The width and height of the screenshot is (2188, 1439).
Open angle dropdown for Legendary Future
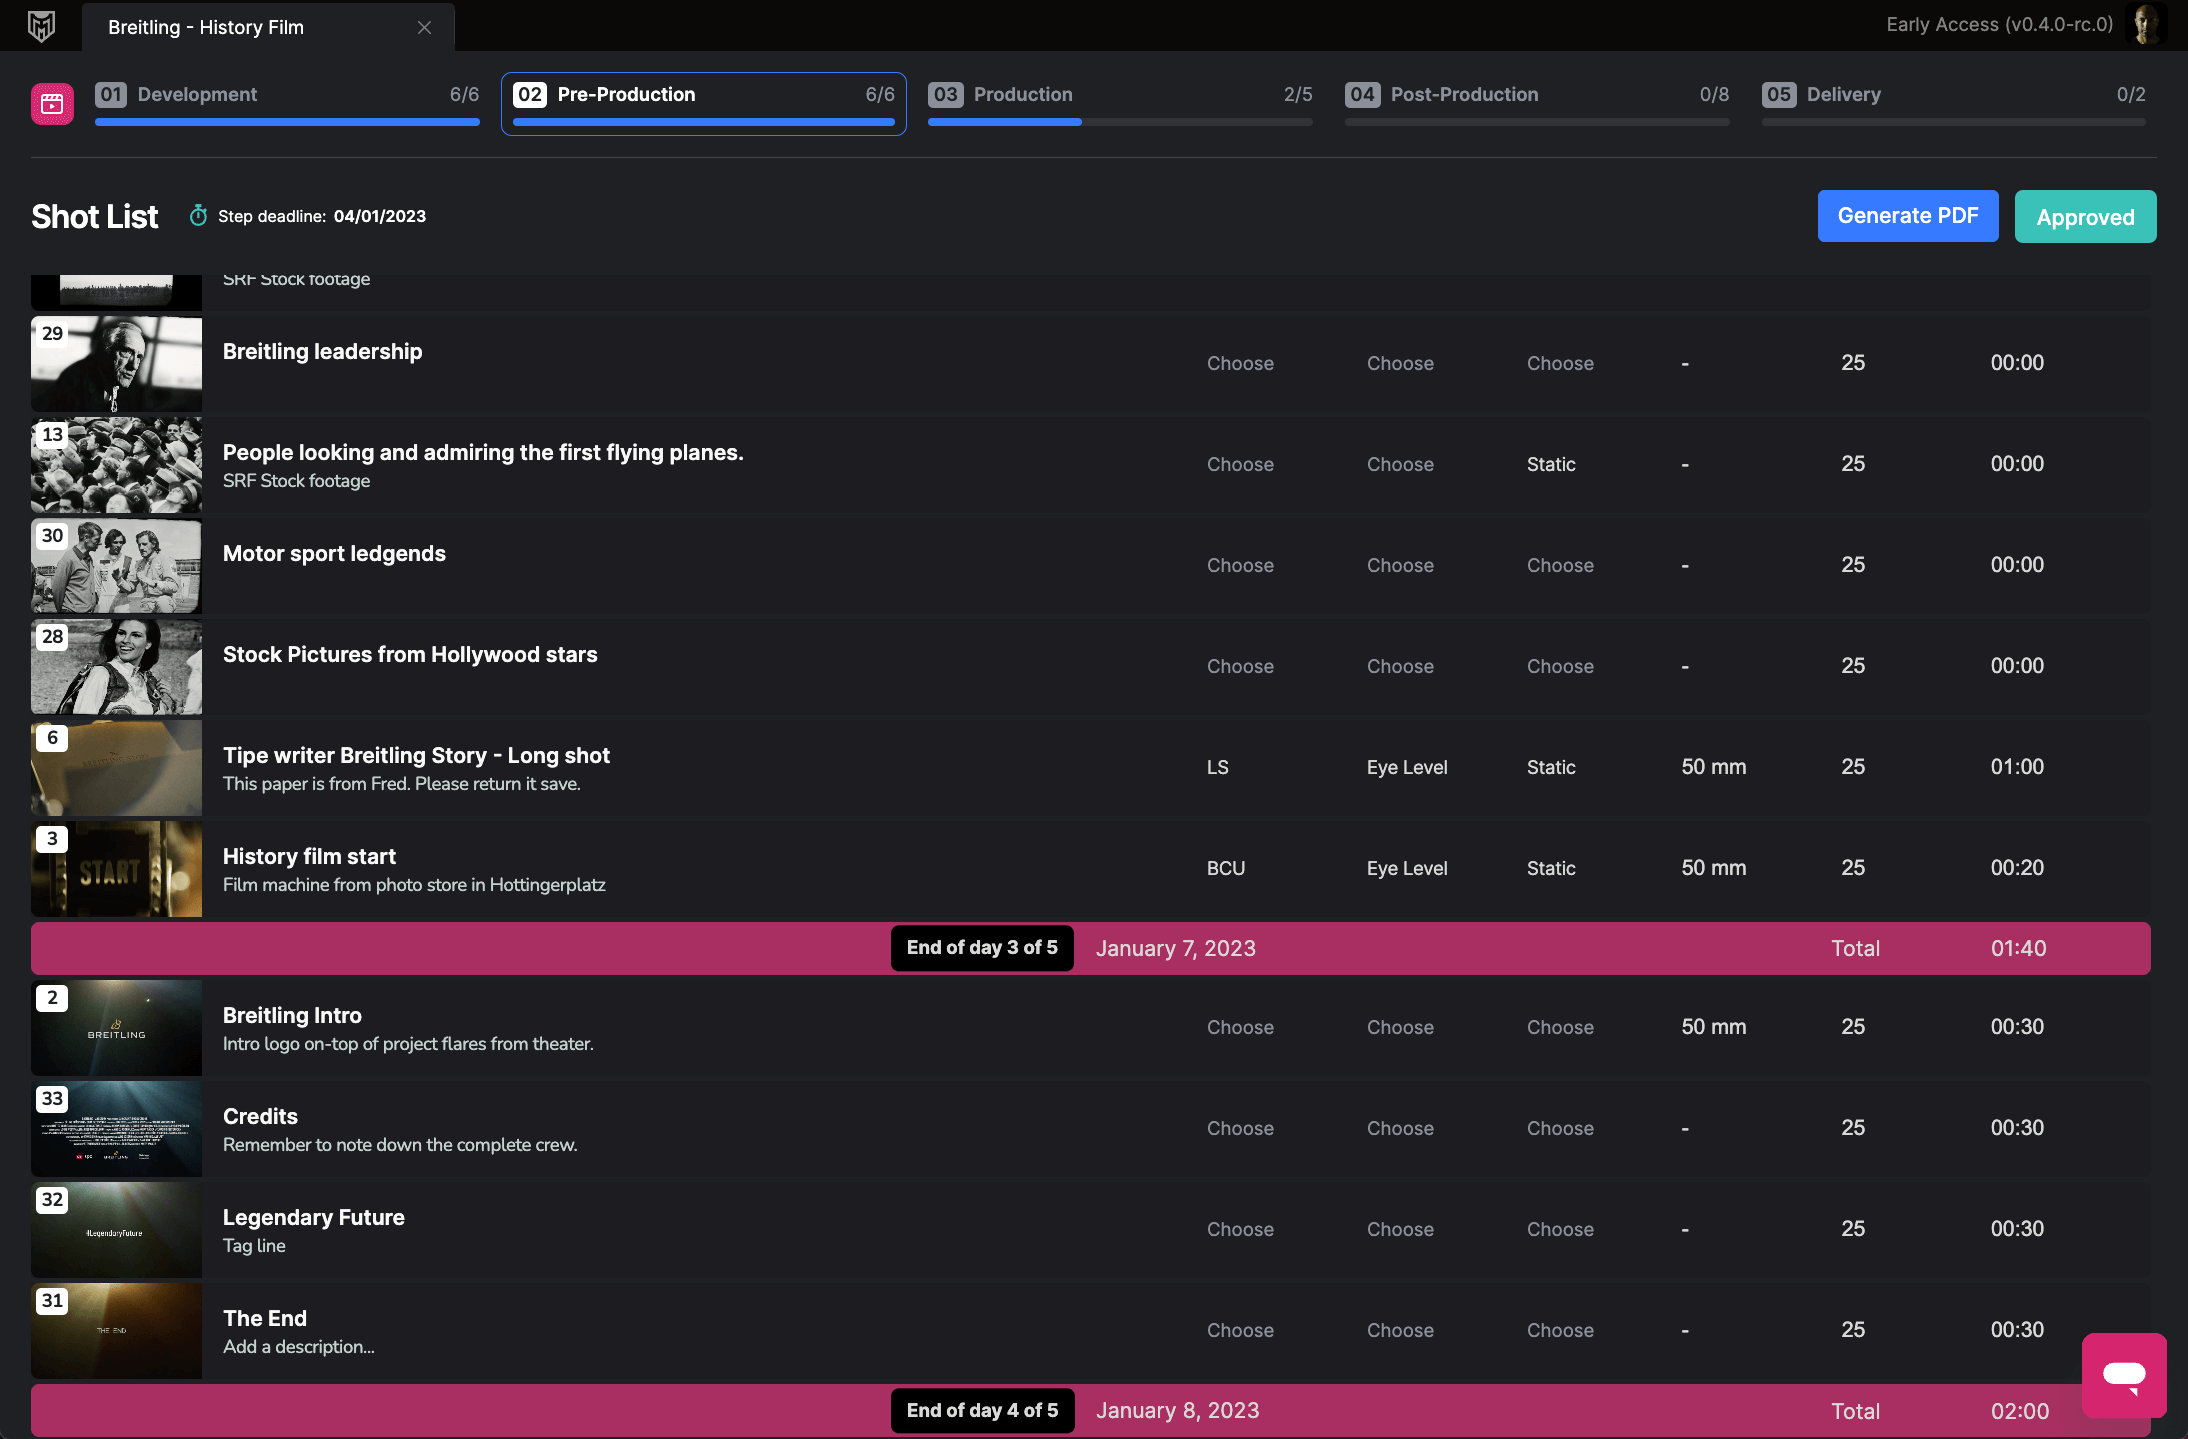pos(1400,1229)
